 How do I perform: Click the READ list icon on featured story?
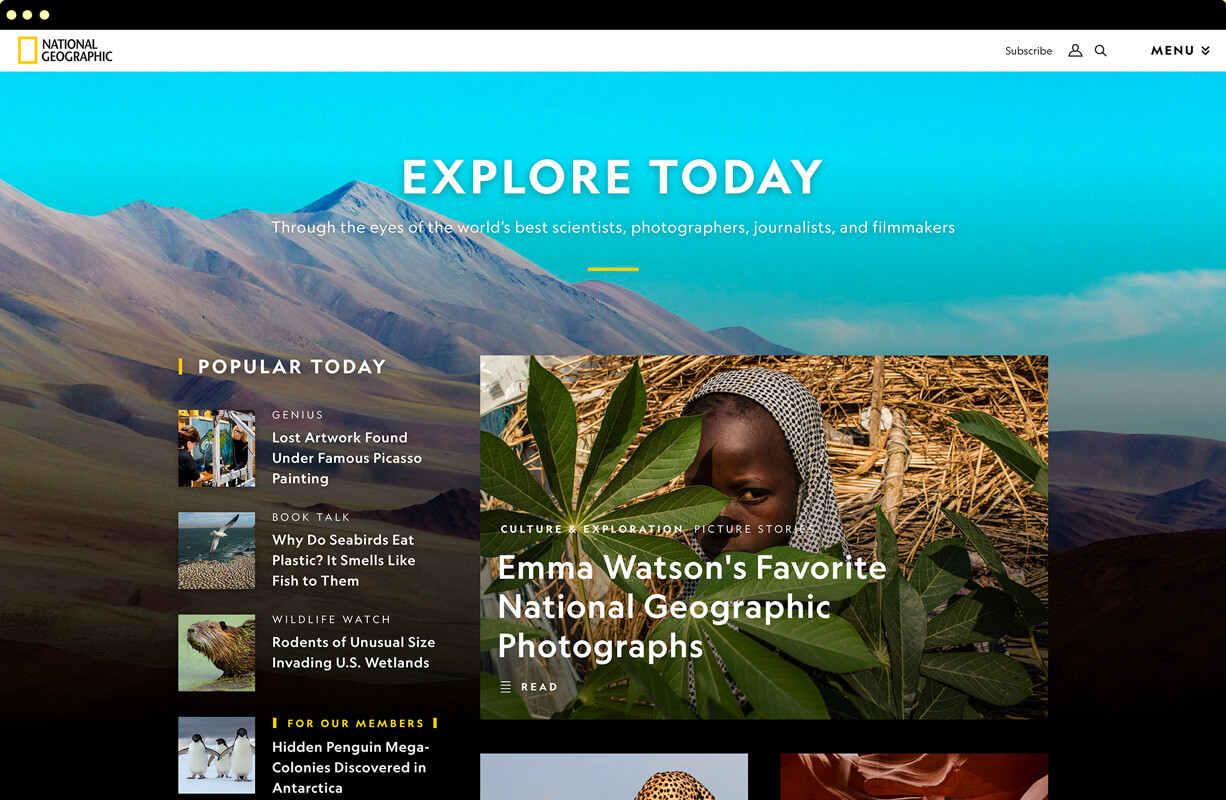pos(506,687)
